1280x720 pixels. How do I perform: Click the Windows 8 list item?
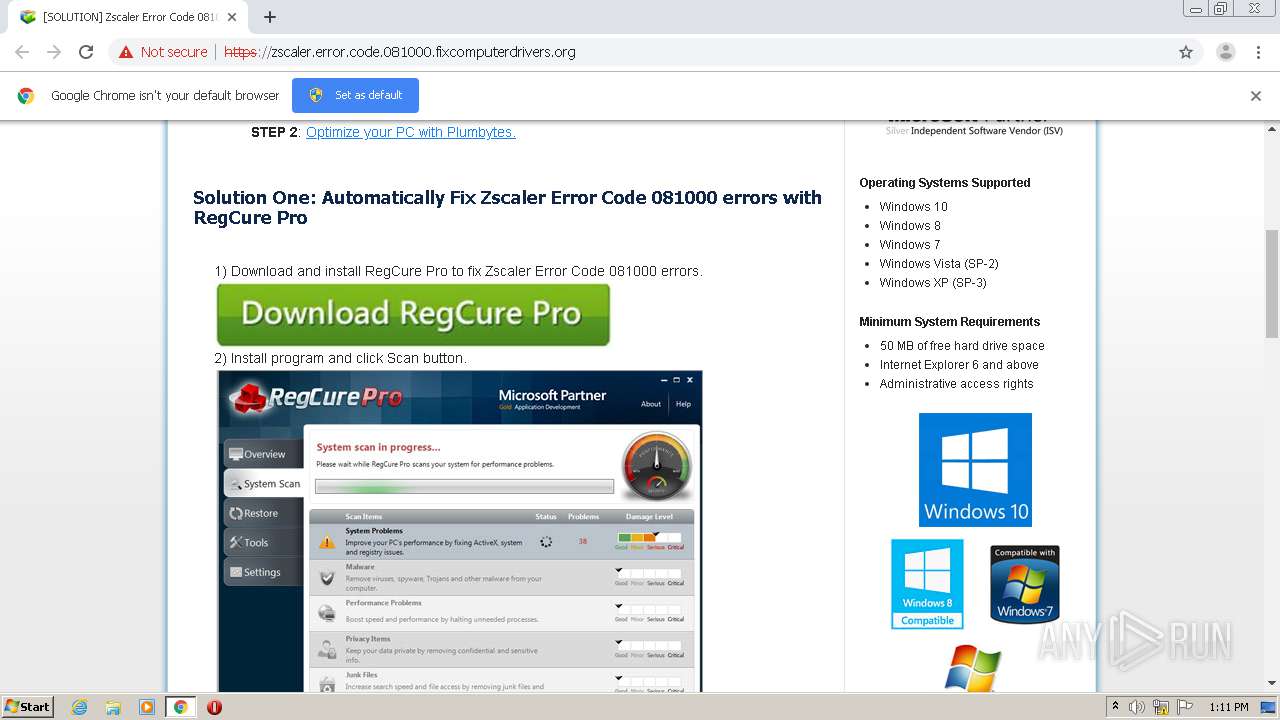point(910,226)
